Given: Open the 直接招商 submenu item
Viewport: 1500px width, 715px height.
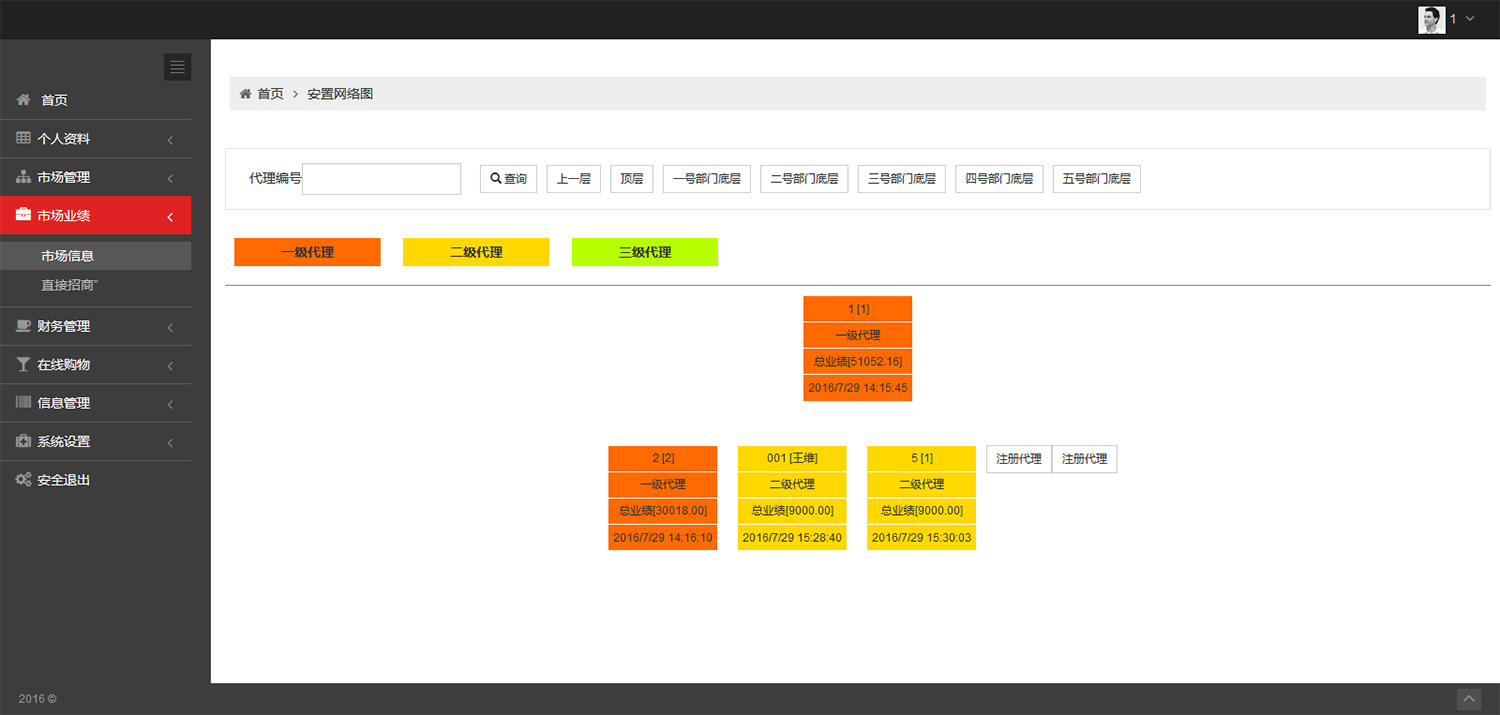Looking at the screenshot, I should [x=69, y=285].
